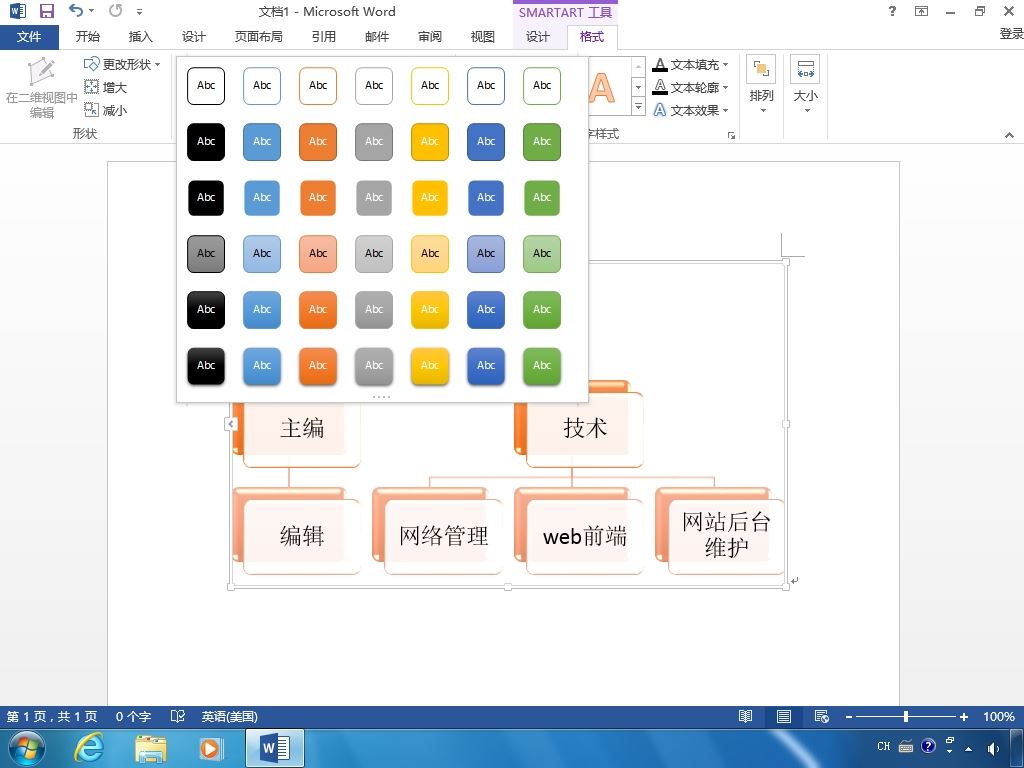Switch to the 开始 tab
The width and height of the screenshot is (1024, 768).
(x=88, y=37)
